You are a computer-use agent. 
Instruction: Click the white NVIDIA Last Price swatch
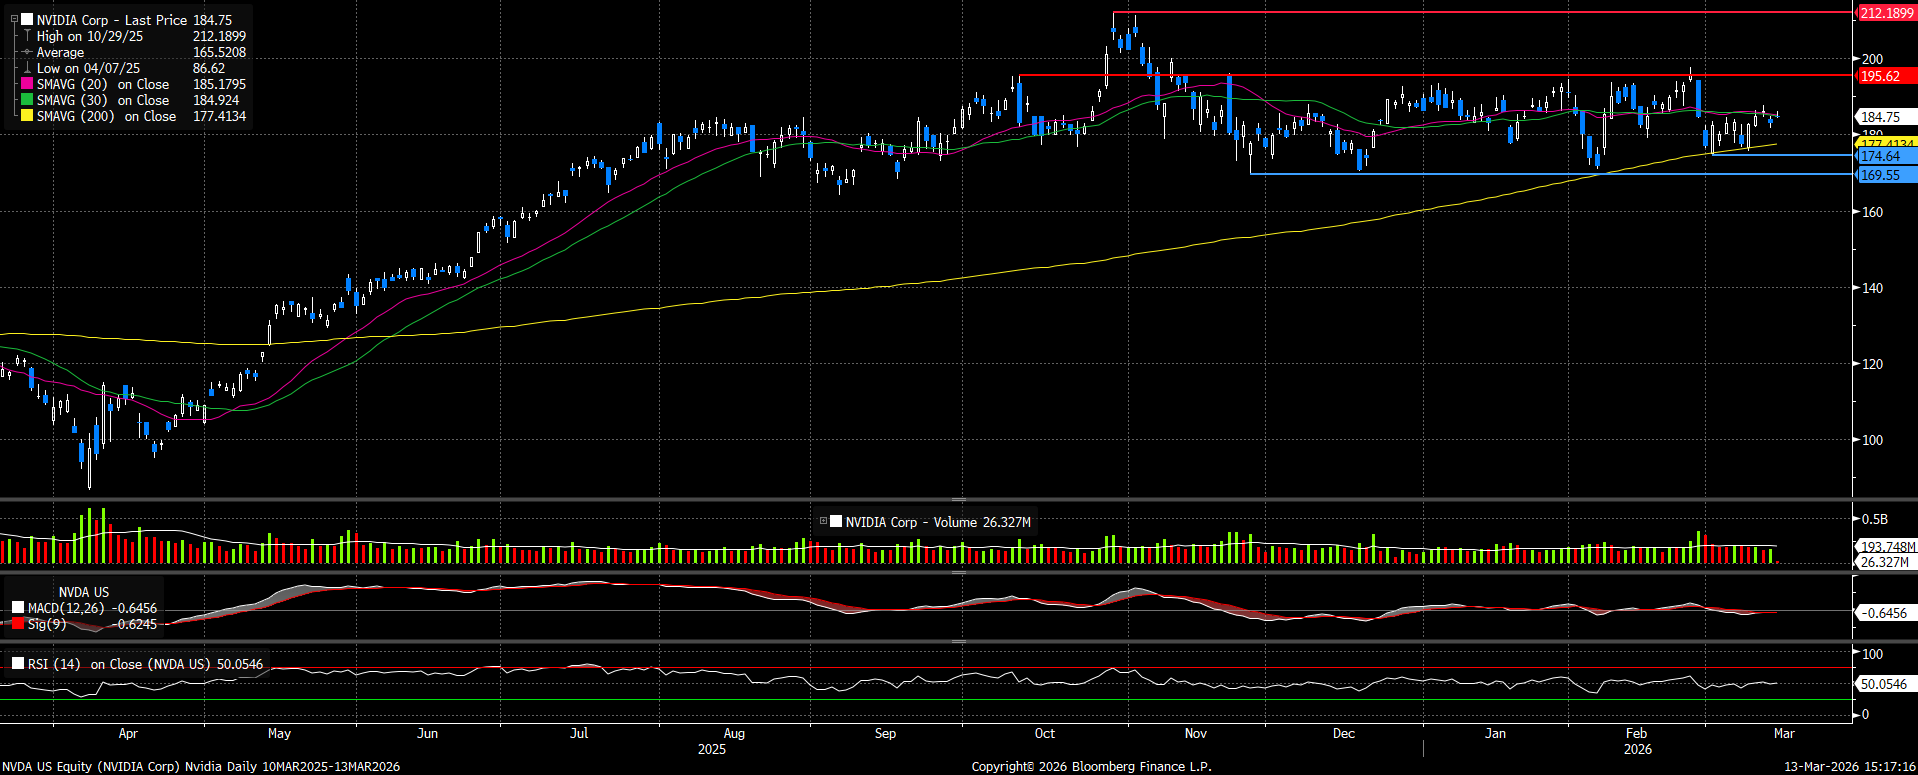(x=27, y=20)
